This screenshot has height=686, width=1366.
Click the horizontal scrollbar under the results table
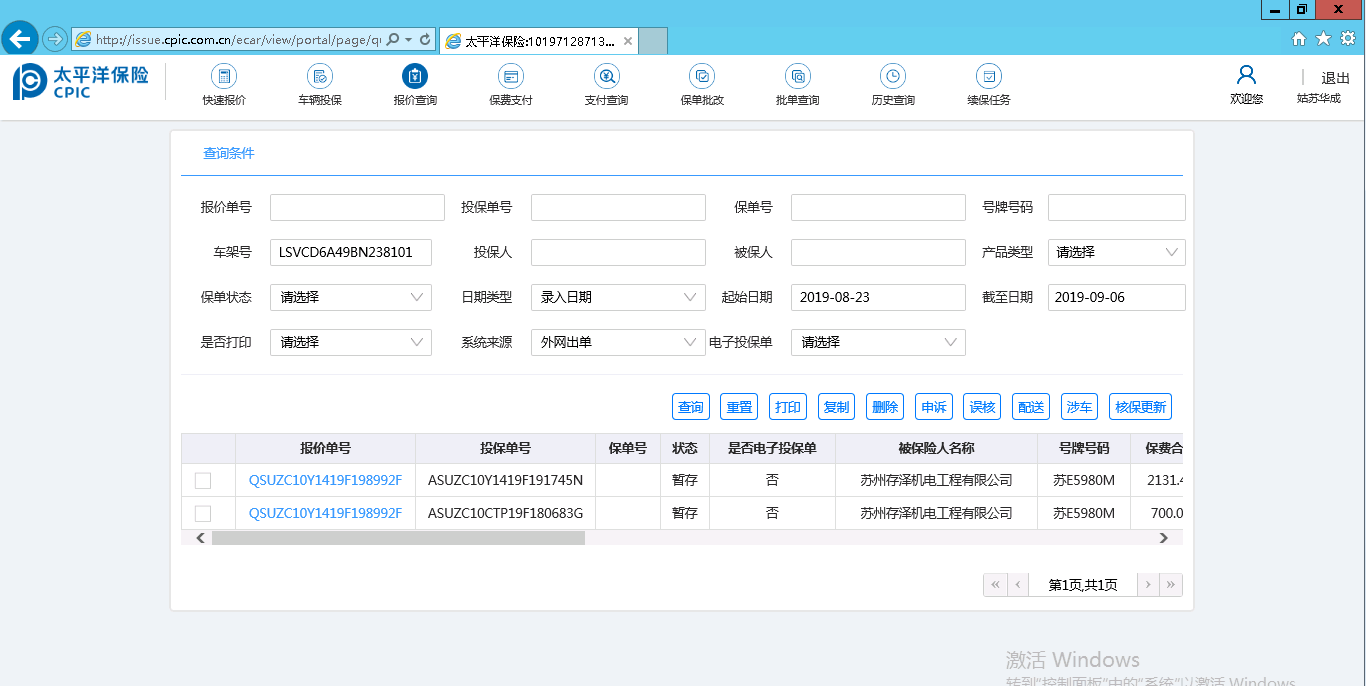(398, 538)
